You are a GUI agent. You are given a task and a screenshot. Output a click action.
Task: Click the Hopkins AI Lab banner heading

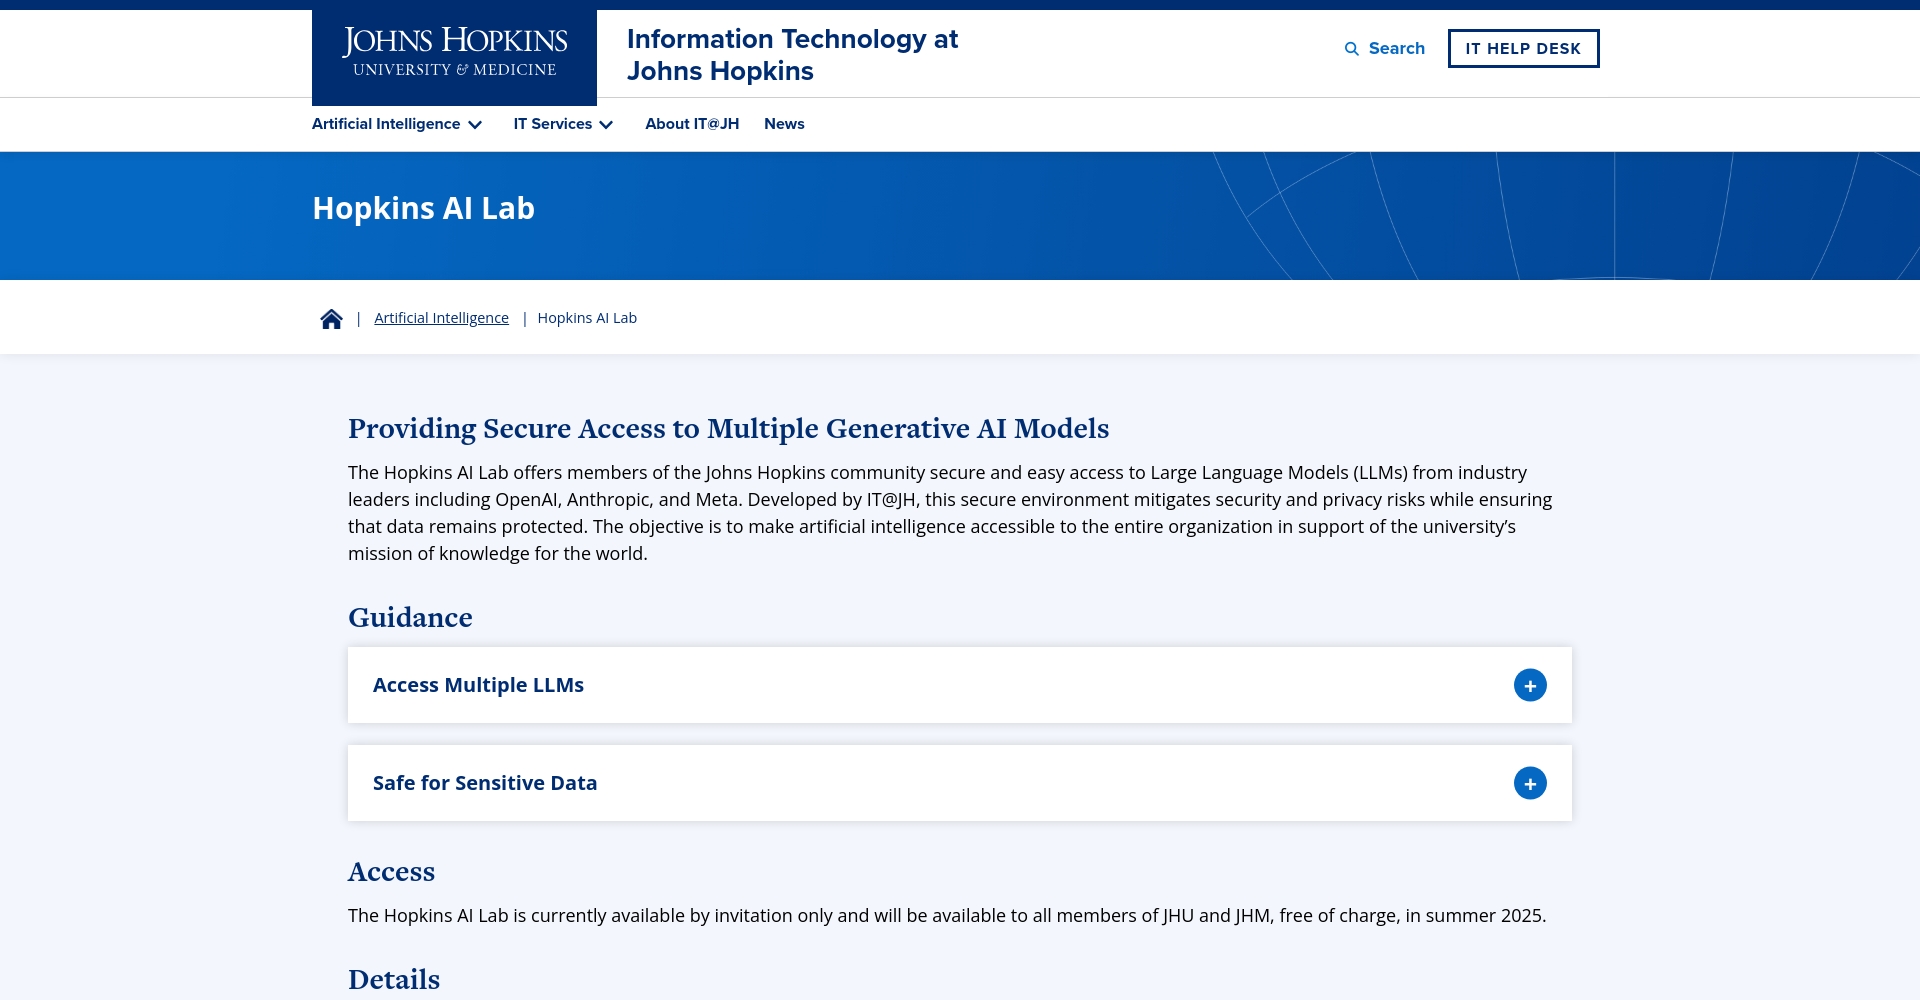point(423,208)
